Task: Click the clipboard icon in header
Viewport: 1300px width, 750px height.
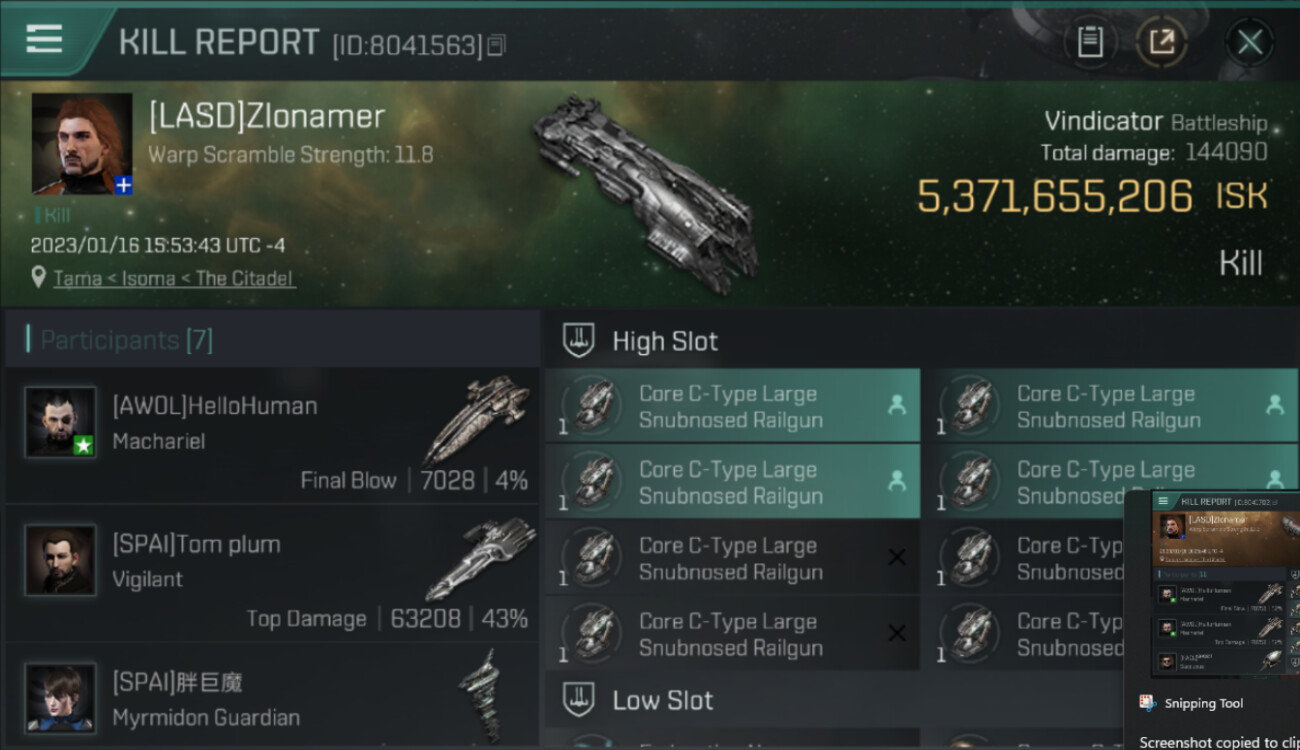Action: [1090, 42]
